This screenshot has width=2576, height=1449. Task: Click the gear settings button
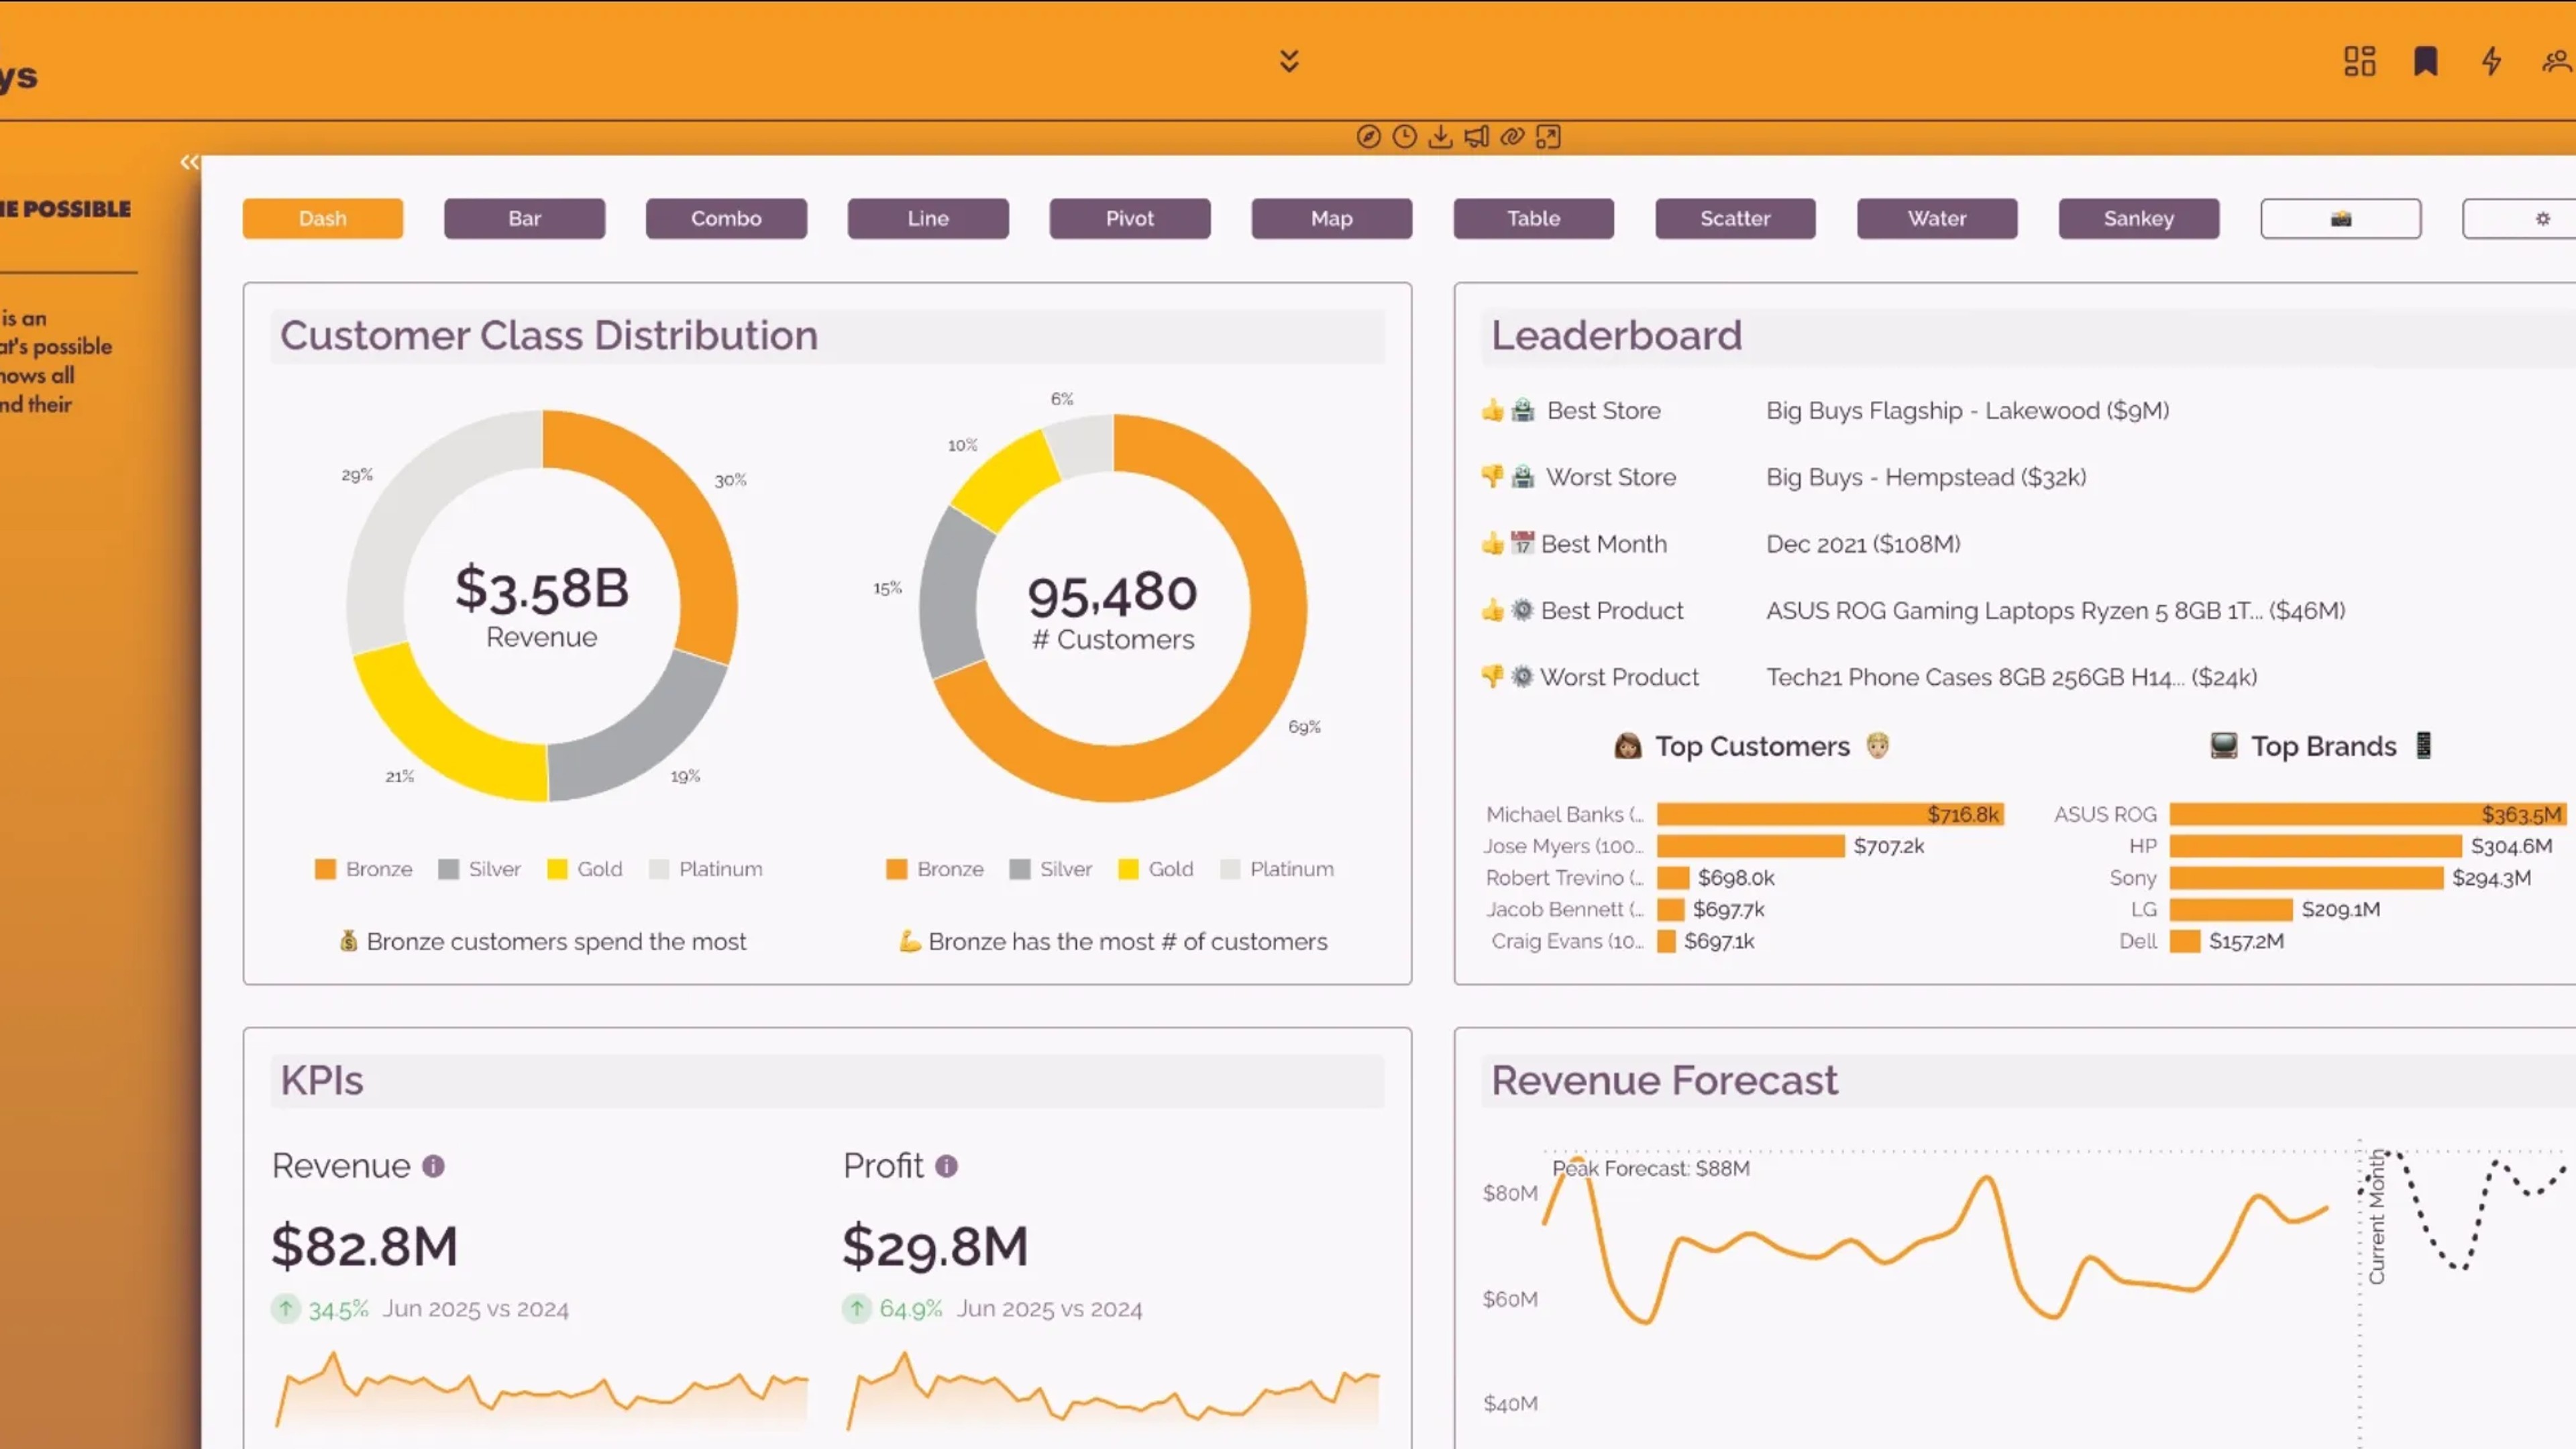[2520, 218]
